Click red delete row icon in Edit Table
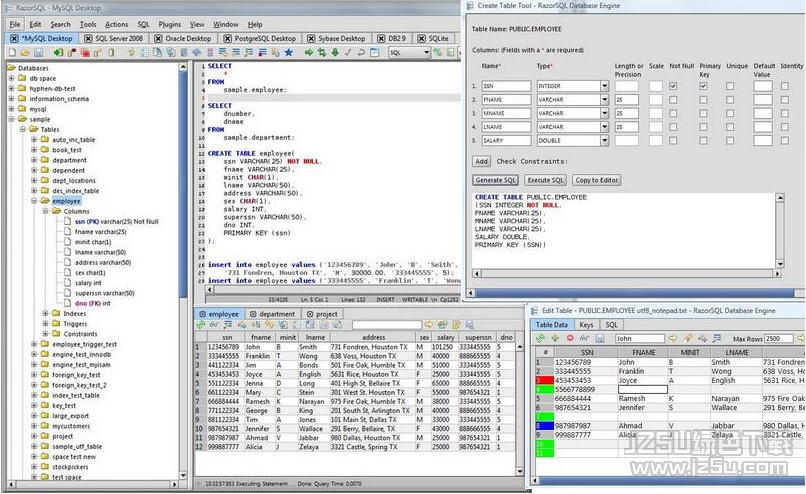The image size is (806, 494). pyautogui.click(x=570, y=338)
